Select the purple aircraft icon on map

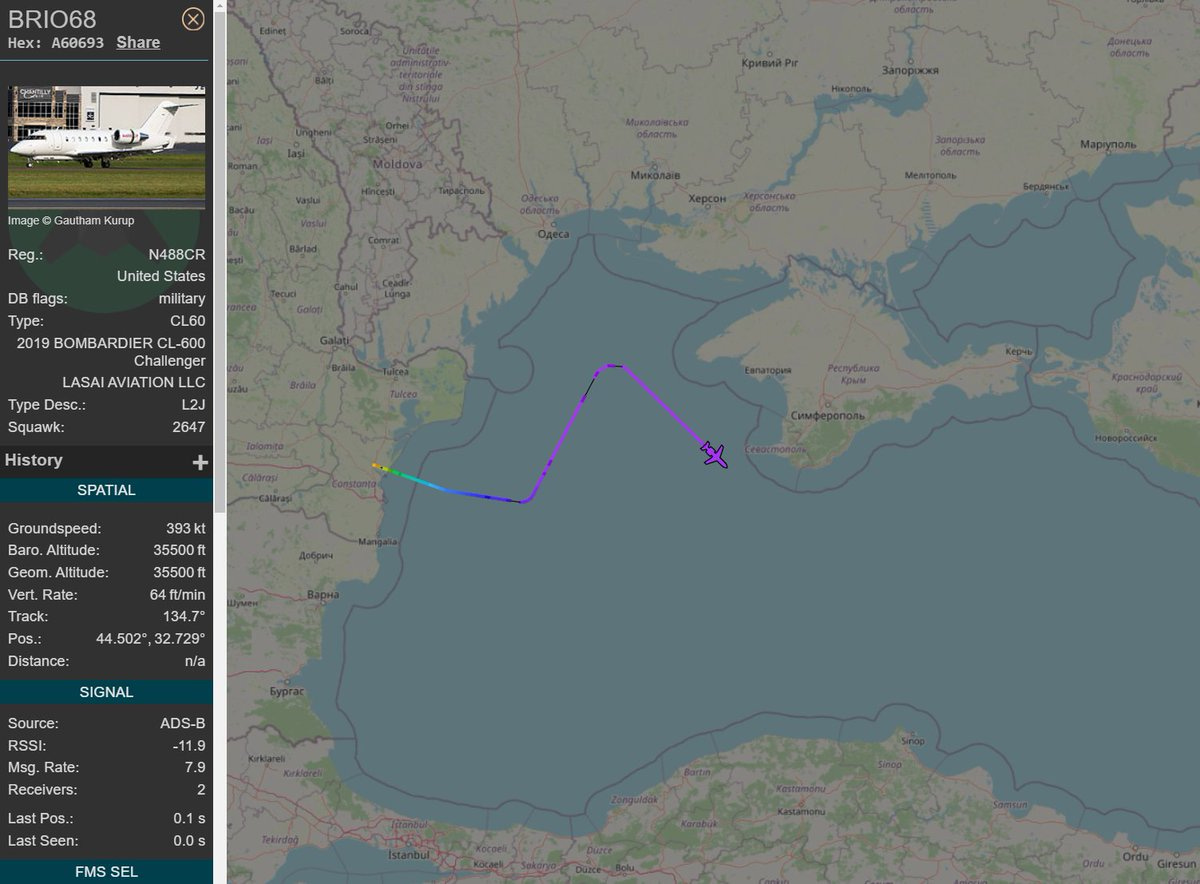714,454
